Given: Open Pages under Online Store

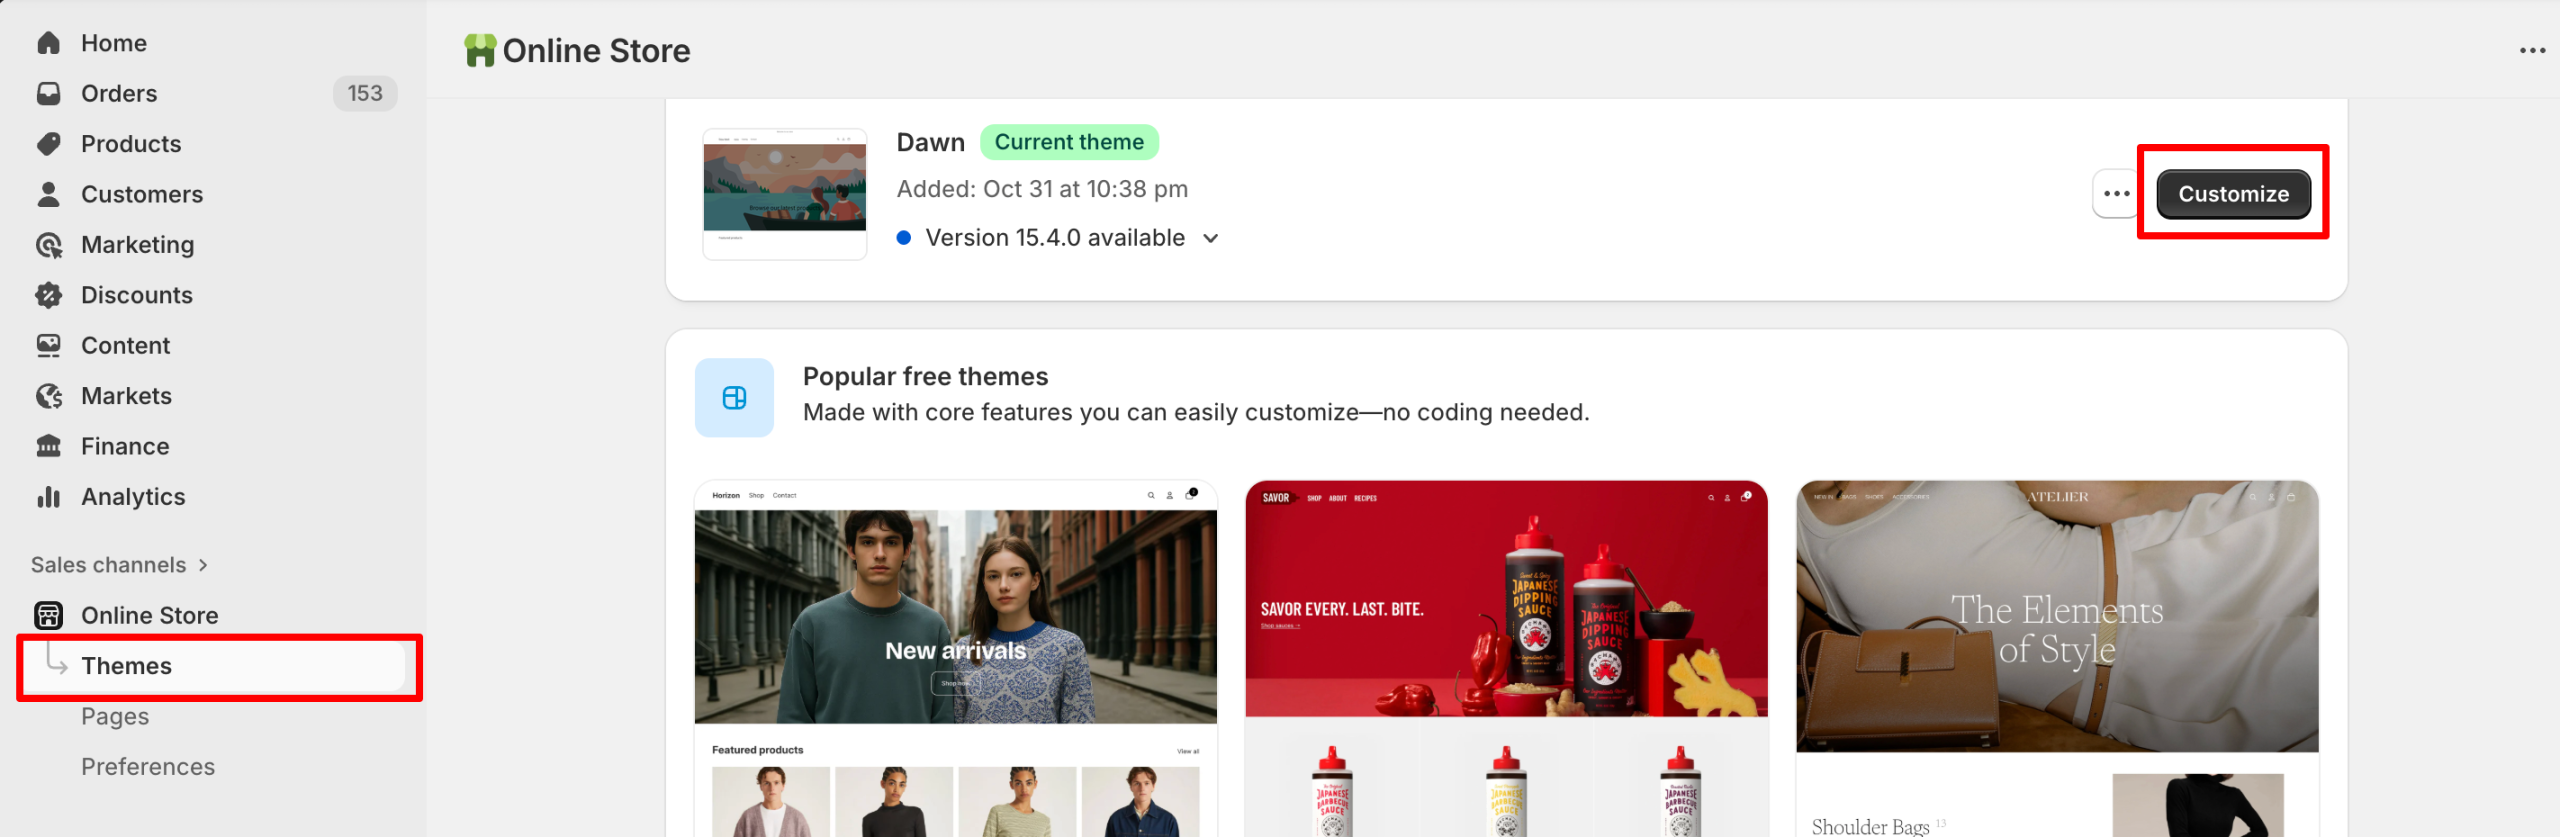Looking at the screenshot, I should 115,716.
